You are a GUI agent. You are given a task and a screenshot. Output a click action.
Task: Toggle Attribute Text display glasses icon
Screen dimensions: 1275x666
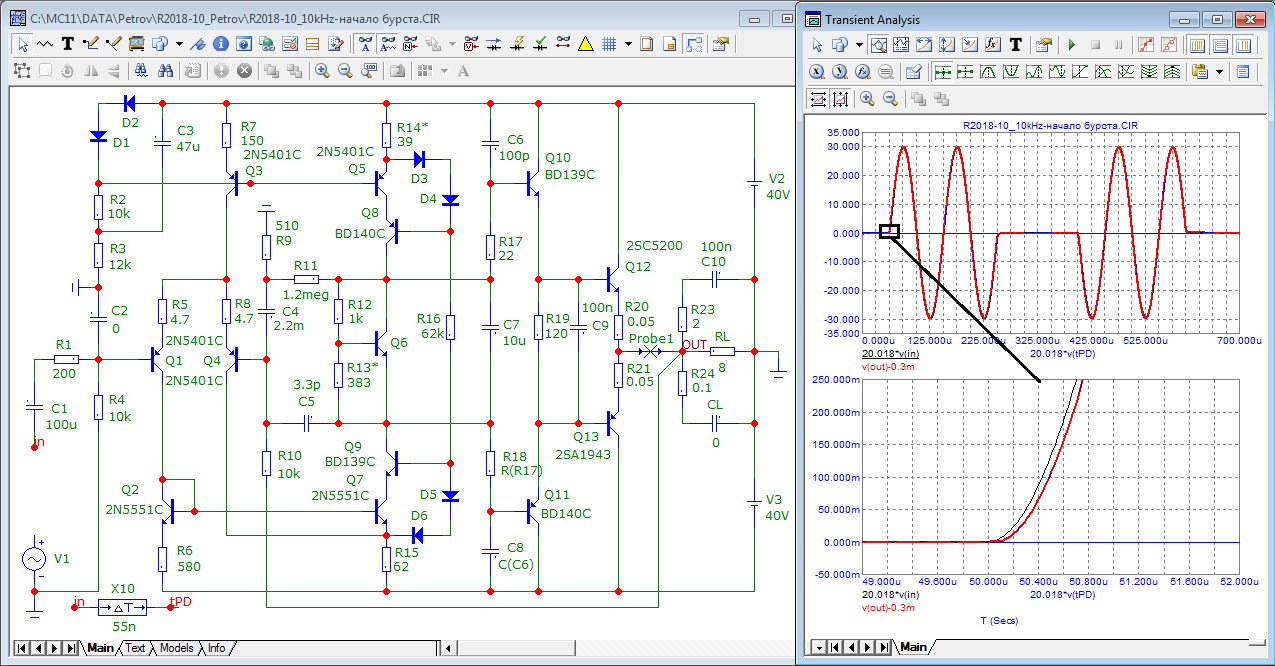388,44
